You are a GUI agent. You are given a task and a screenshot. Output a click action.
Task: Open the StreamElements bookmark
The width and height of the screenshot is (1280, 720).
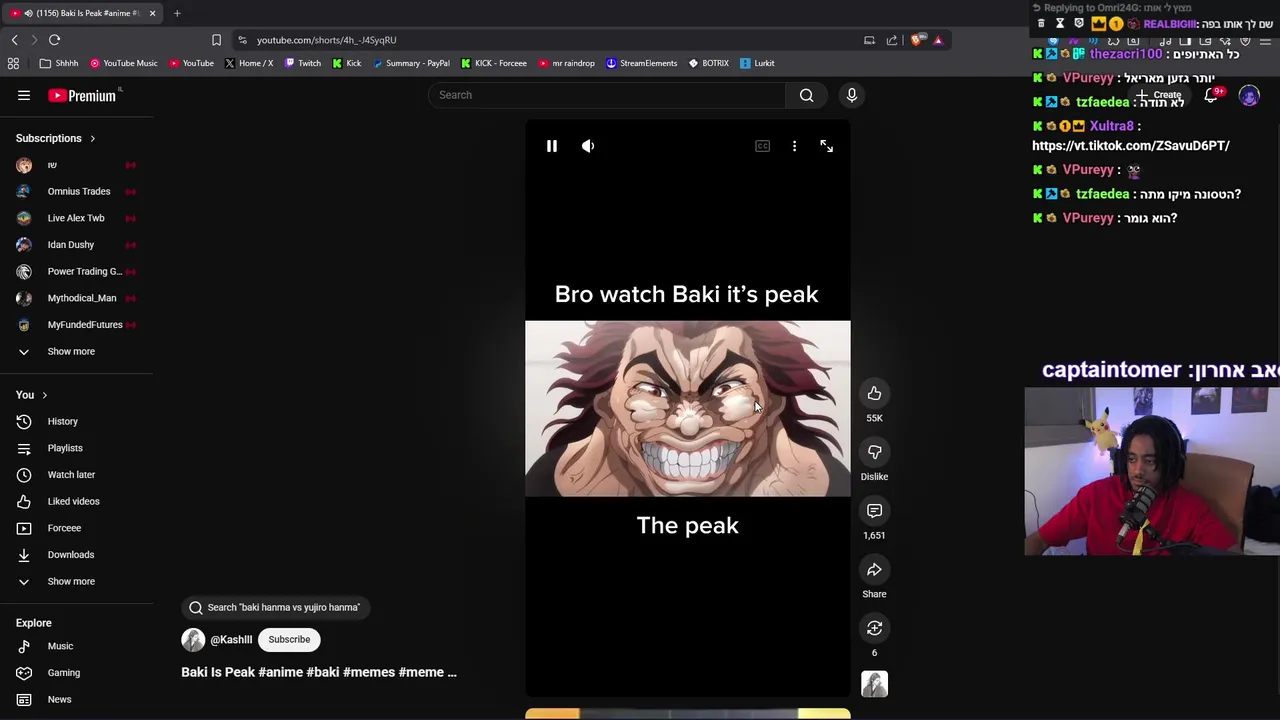[x=641, y=63]
